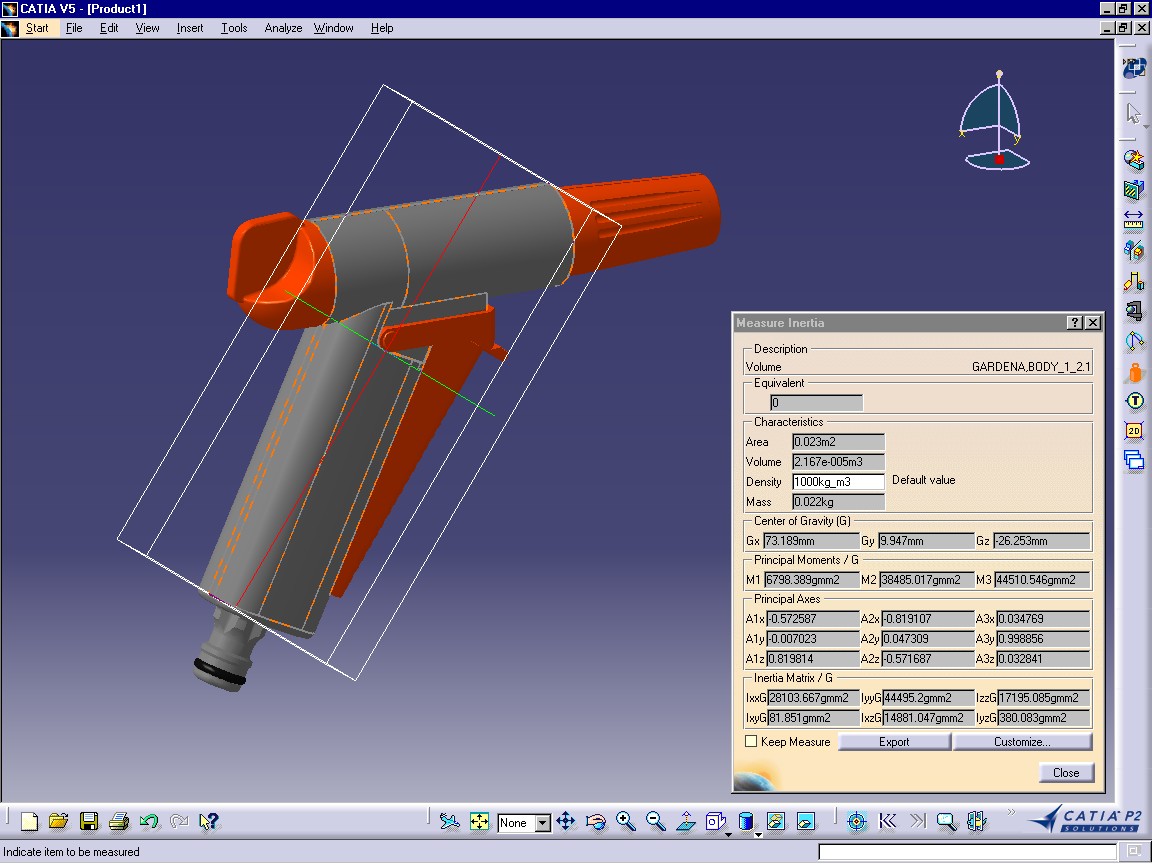1152x864 pixels.
Task: Click the Zoom In magnifier icon
Action: (626, 822)
